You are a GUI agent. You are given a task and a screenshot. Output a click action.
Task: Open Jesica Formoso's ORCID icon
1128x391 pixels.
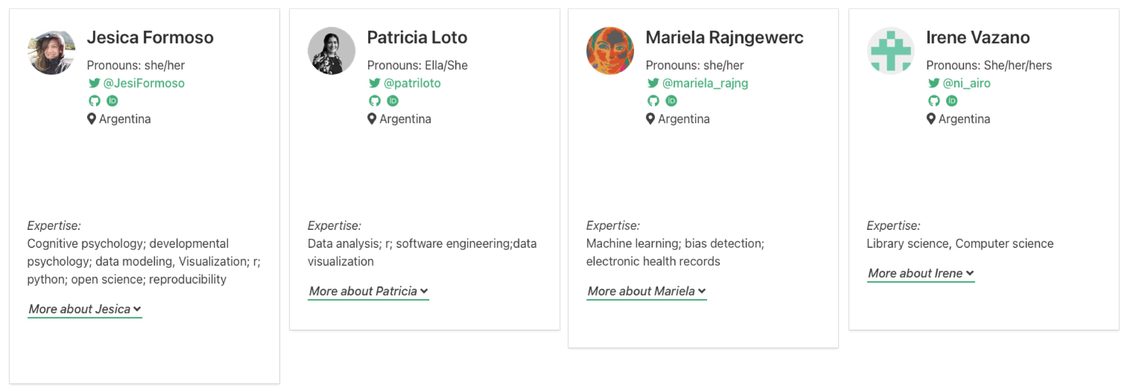point(112,101)
